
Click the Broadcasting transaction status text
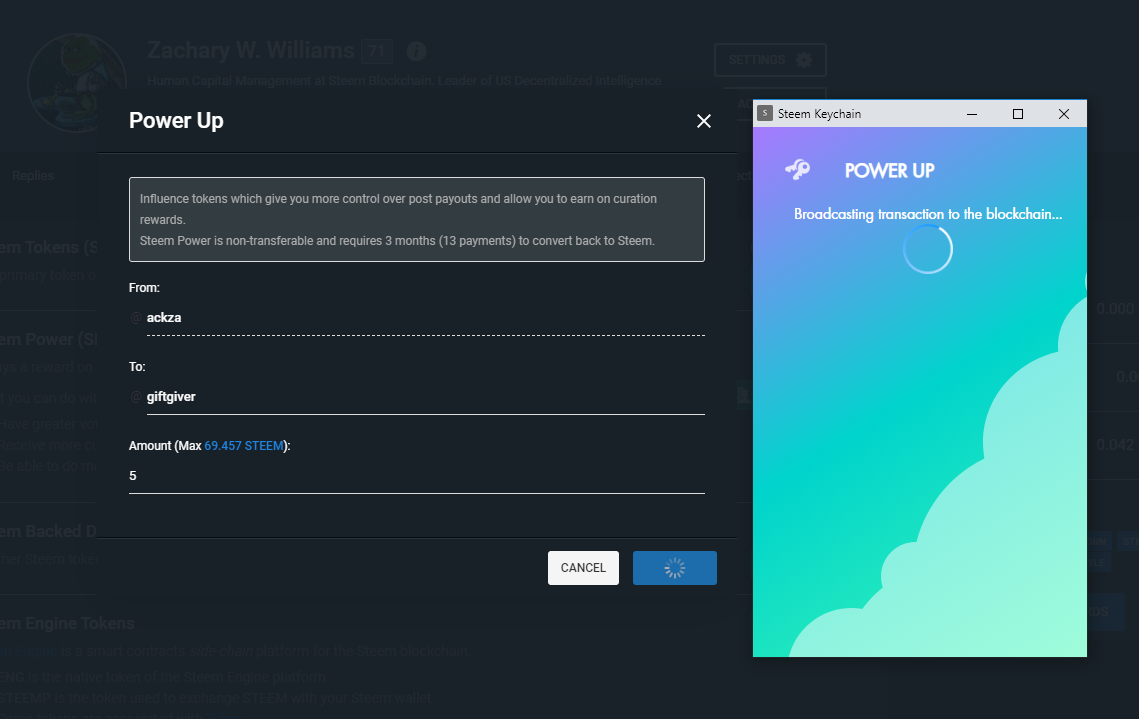tap(928, 214)
